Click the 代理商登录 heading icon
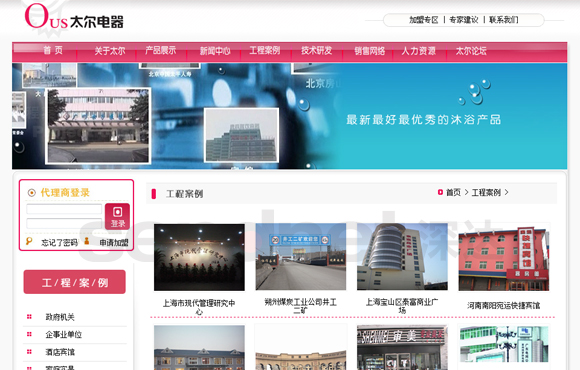 coord(32,192)
